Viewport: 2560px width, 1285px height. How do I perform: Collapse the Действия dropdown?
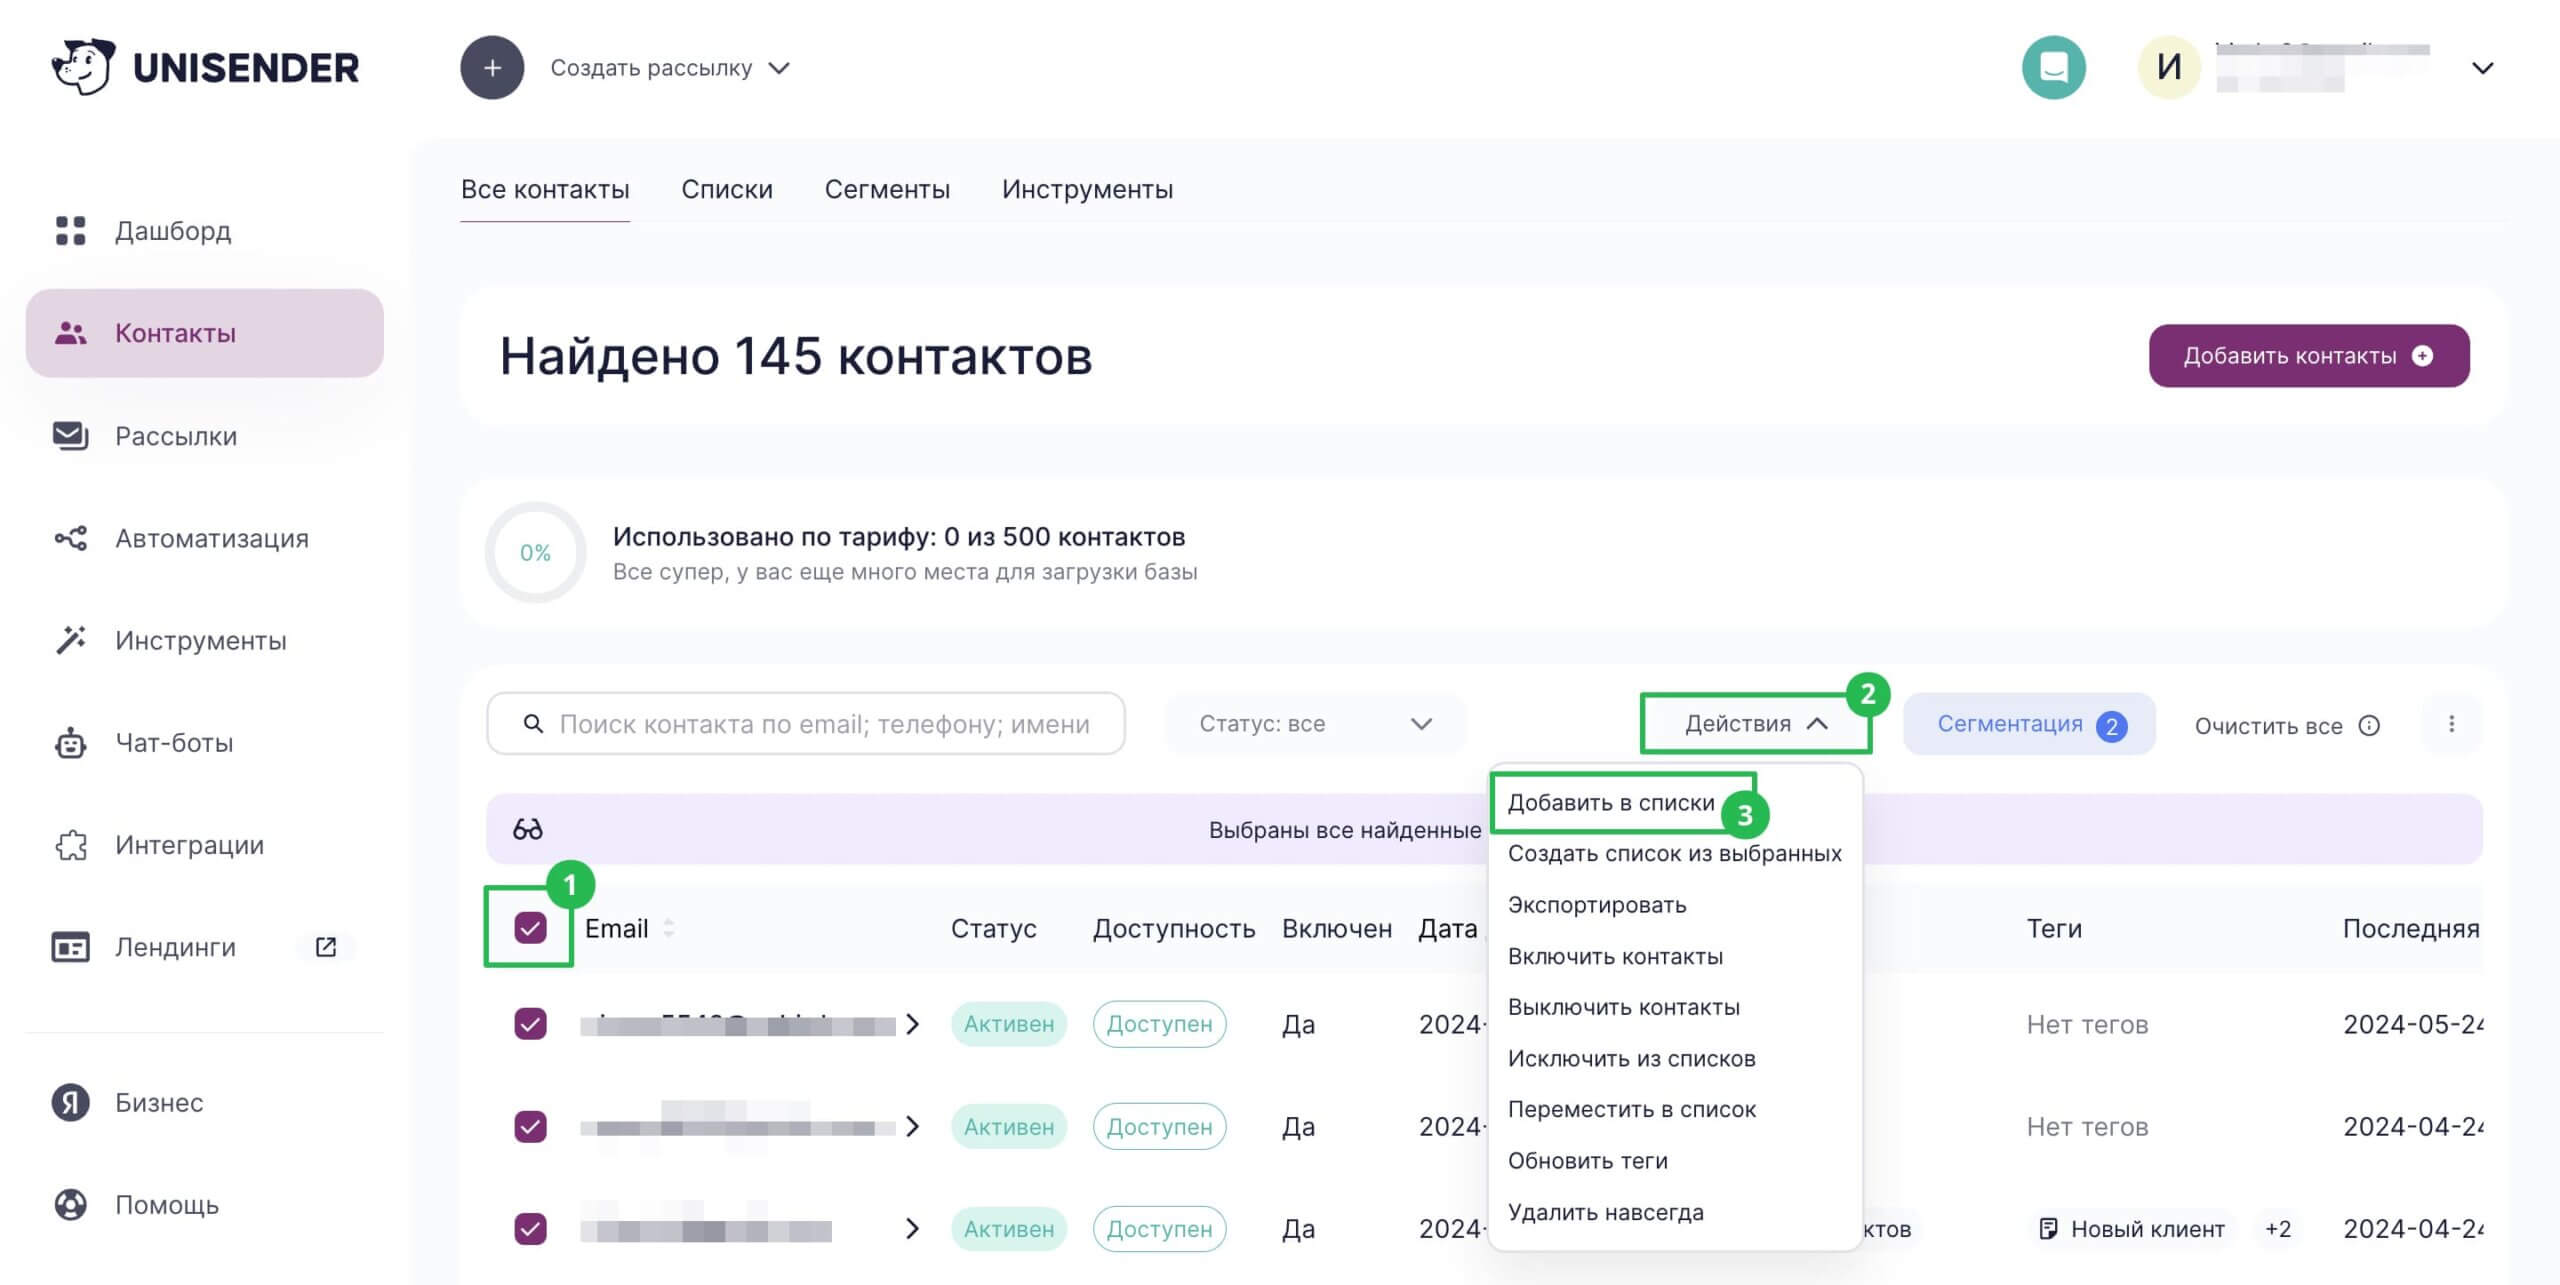[x=1755, y=723]
